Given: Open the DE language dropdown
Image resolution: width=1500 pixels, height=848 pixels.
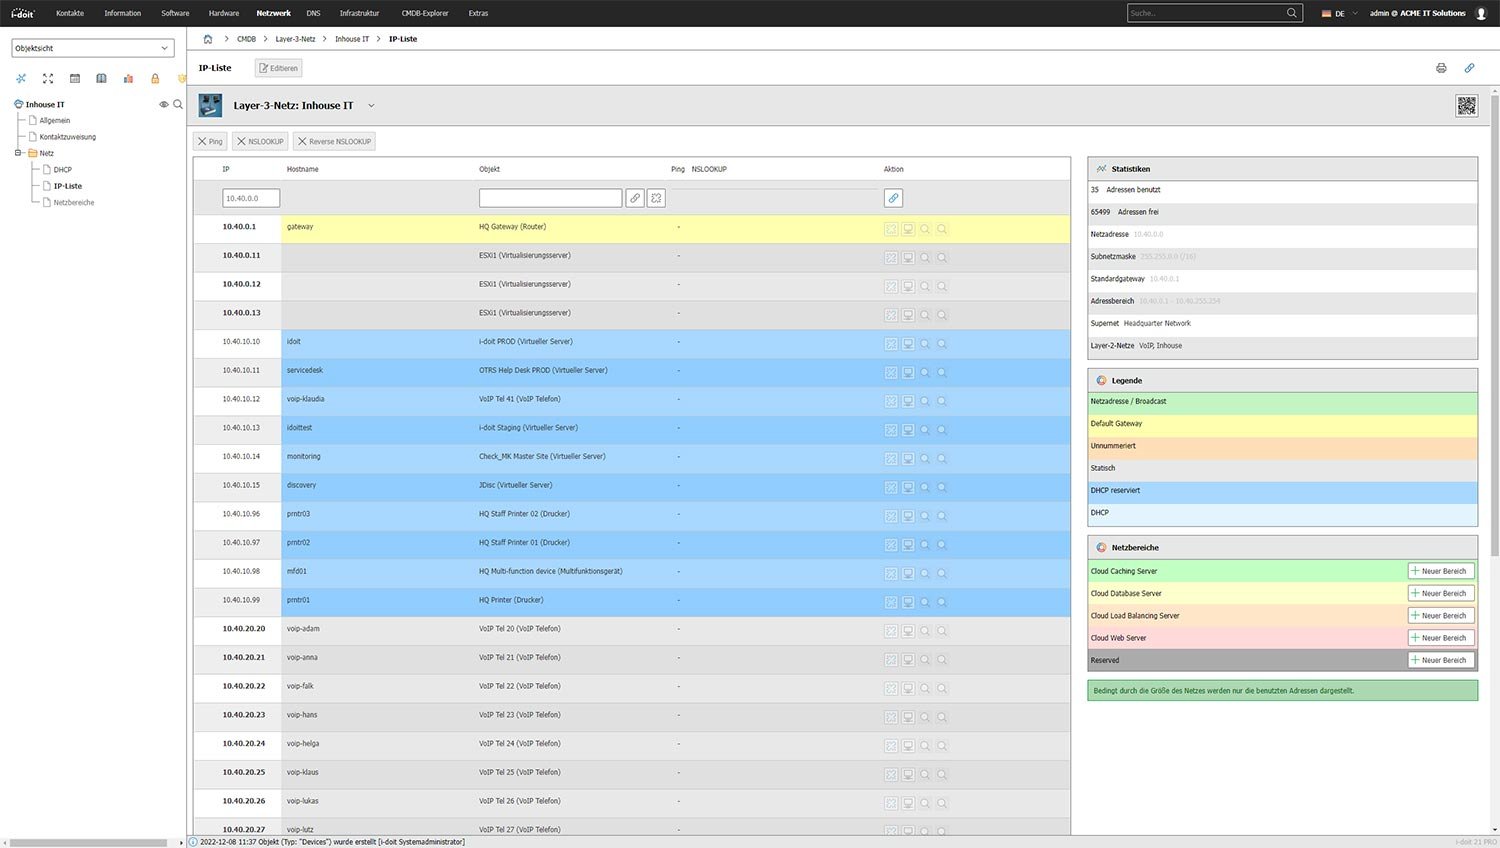Looking at the screenshot, I should [1340, 13].
